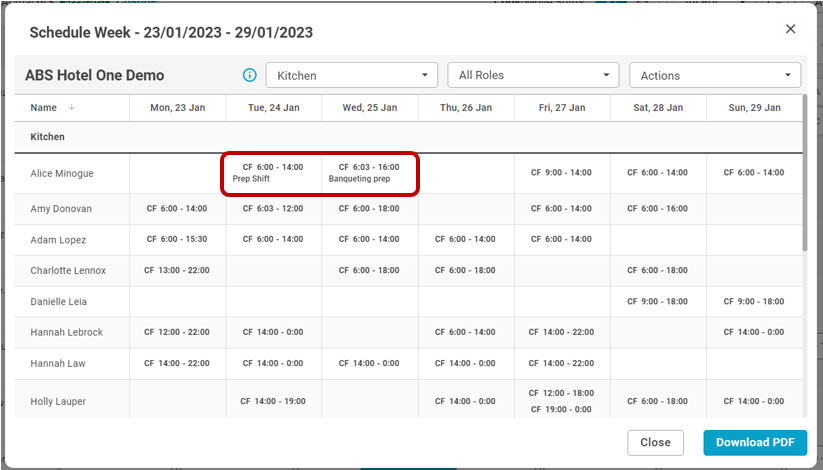Click Amy Donovan's Saturday shift 6:00 - 16:00
Image resolution: width=823 pixels, height=470 pixels.
click(657, 208)
